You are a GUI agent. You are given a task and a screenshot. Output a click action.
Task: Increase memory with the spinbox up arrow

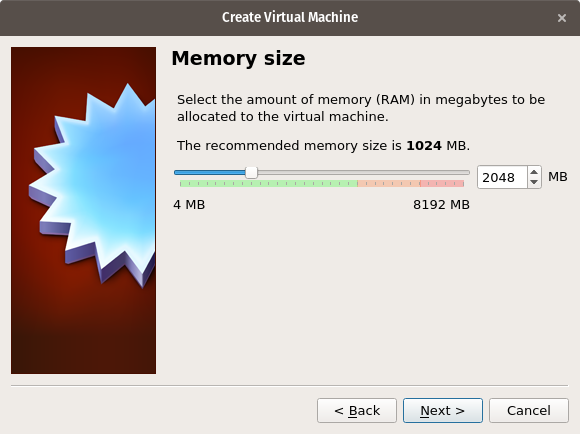[534, 172]
